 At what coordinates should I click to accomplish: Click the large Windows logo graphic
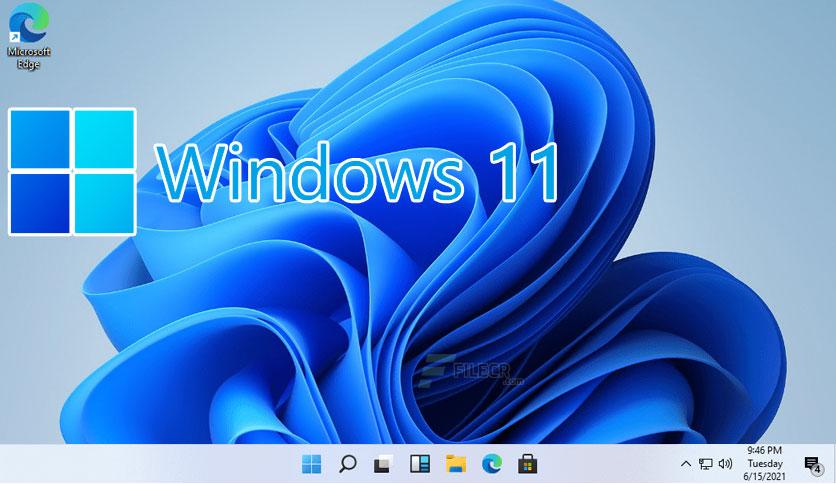(x=72, y=172)
